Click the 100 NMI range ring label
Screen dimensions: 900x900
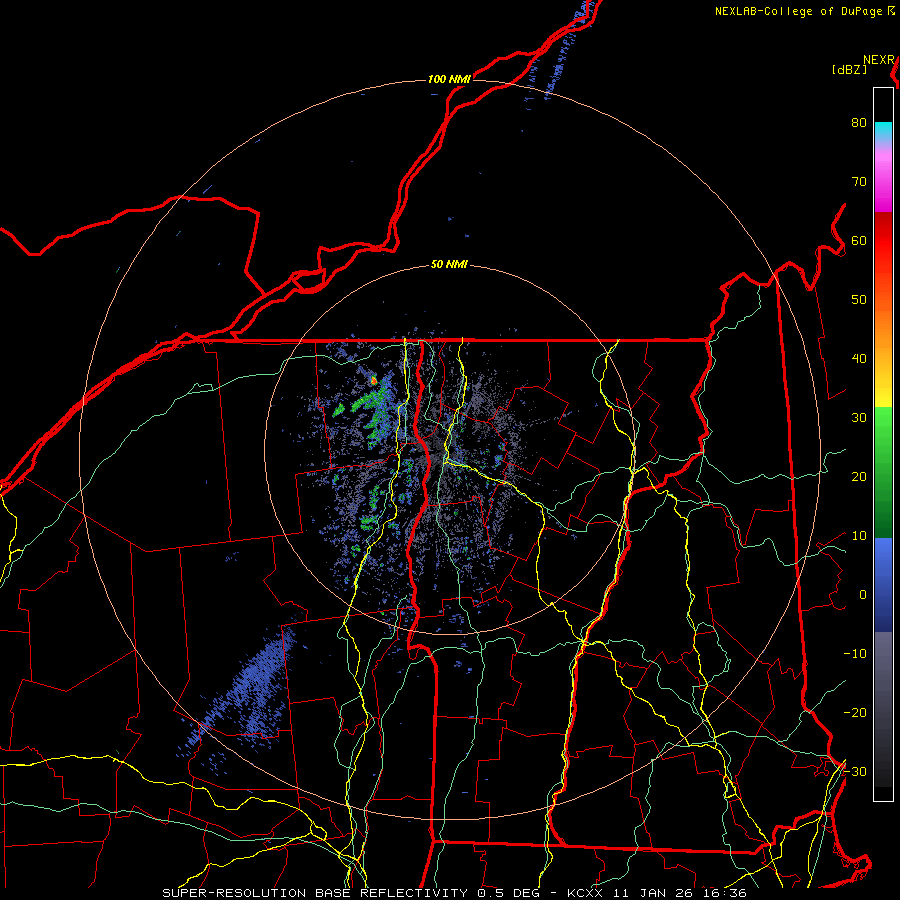pos(449,79)
